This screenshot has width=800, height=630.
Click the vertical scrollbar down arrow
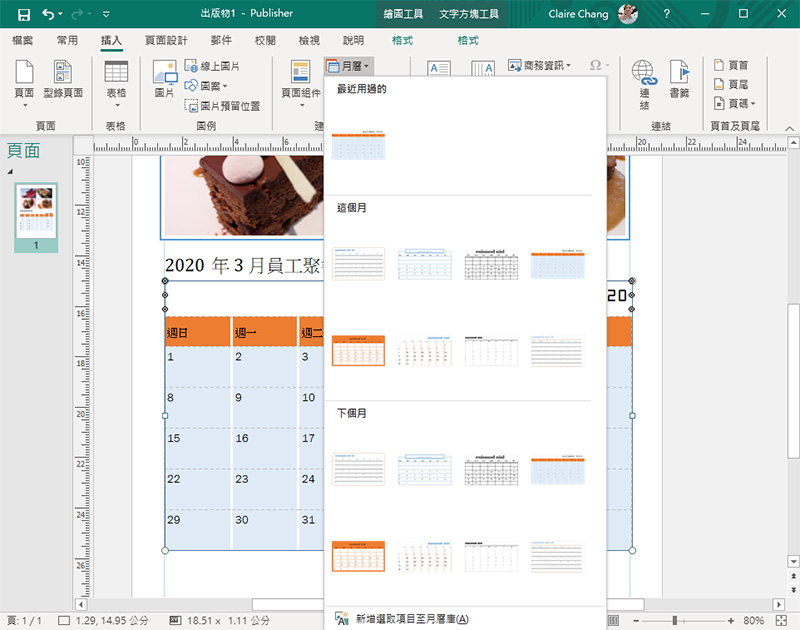pyautogui.click(x=793, y=562)
